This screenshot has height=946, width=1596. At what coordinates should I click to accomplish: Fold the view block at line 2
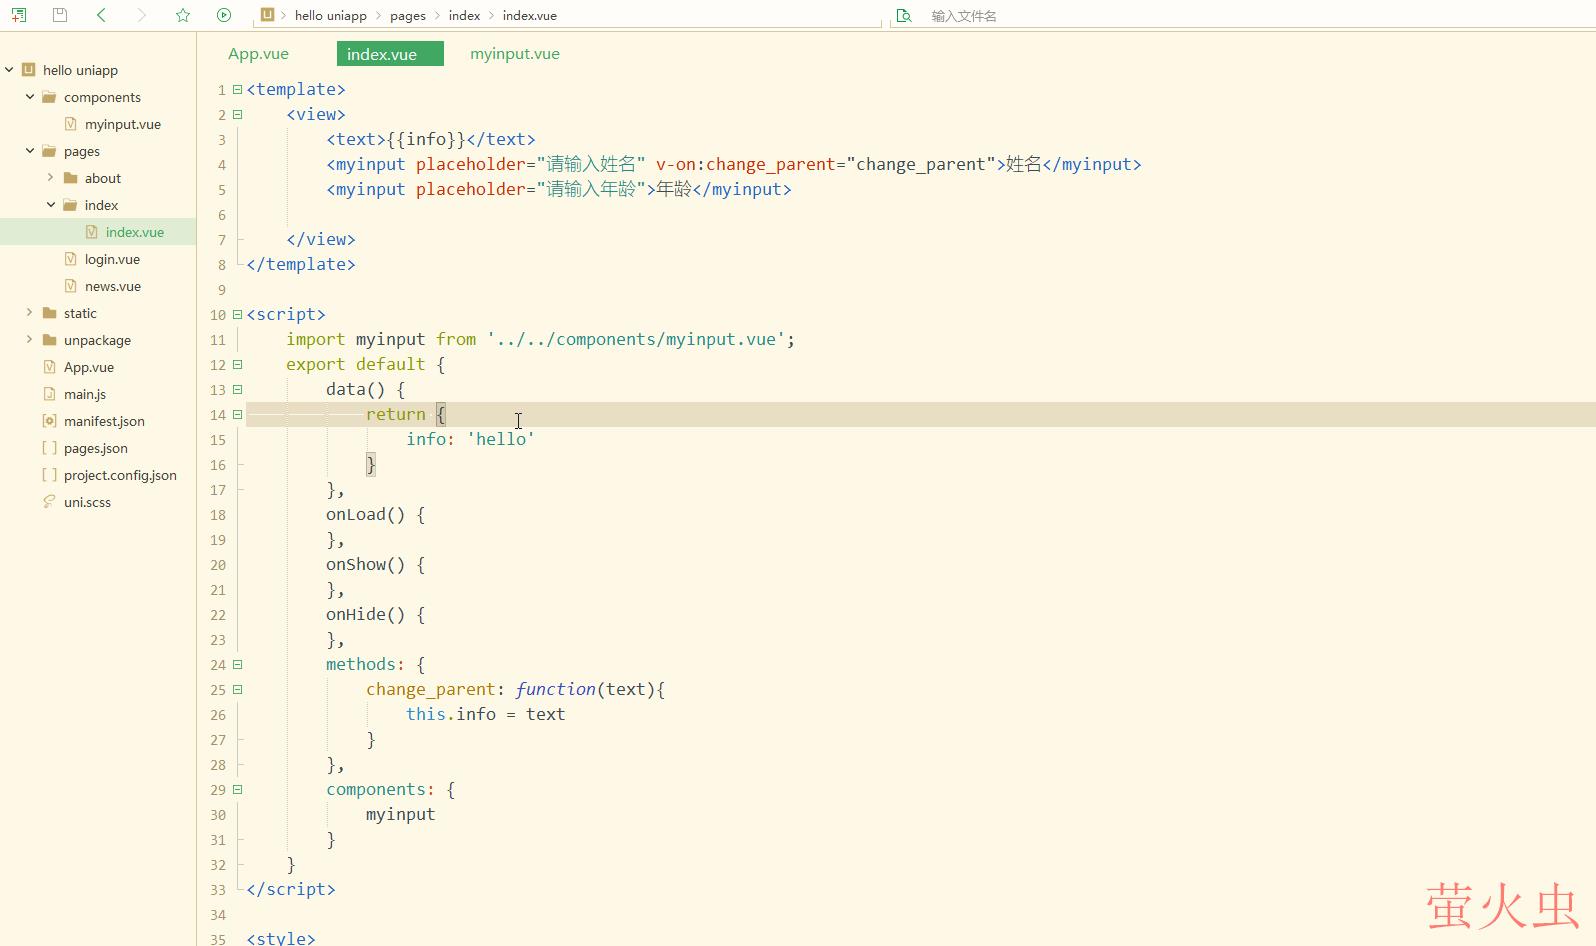(x=238, y=114)
